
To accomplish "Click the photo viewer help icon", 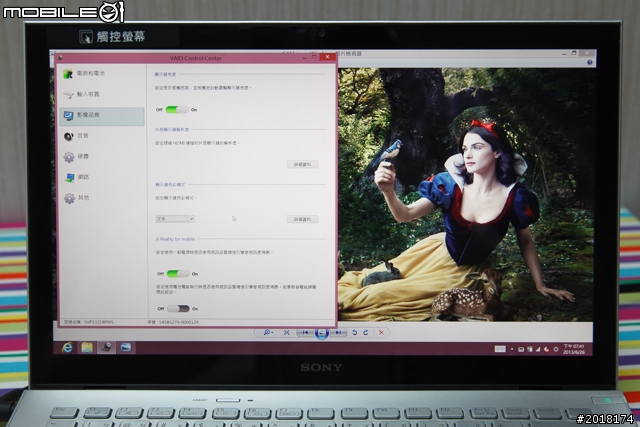I will point(589,62).
